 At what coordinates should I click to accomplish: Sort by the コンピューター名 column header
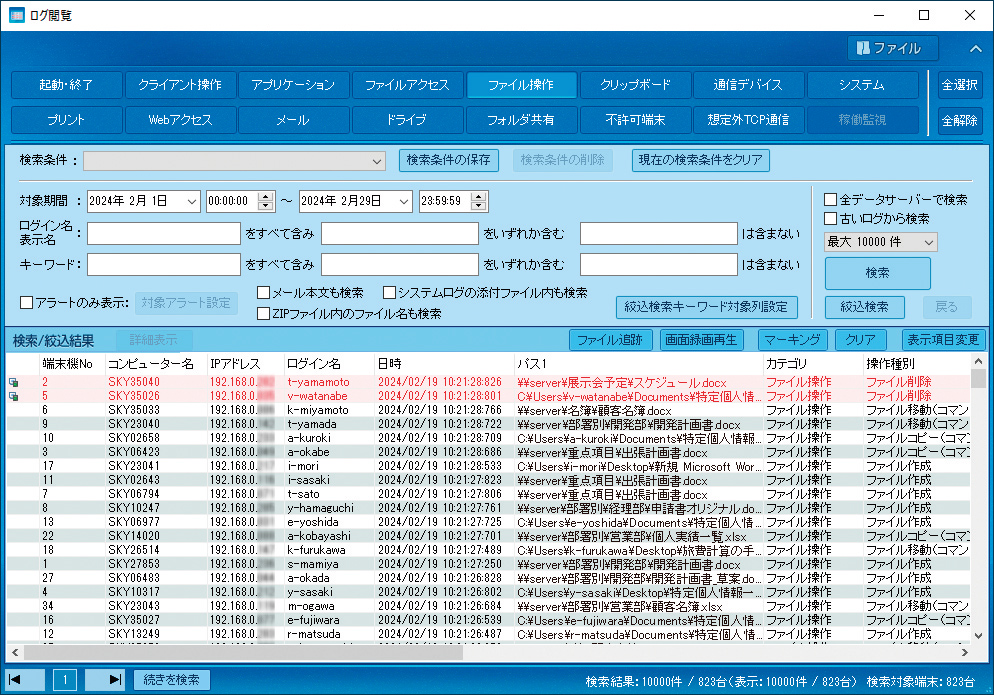click(155, 364)
